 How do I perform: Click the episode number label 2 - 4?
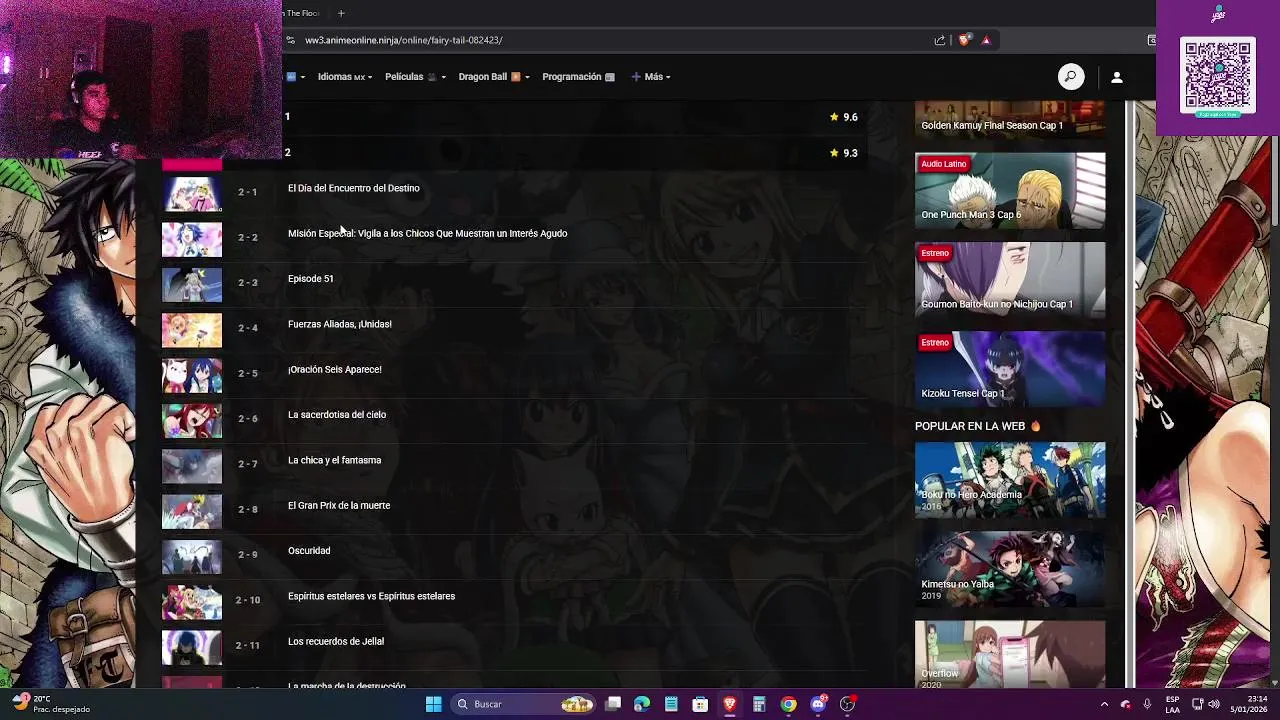(247, 328)
